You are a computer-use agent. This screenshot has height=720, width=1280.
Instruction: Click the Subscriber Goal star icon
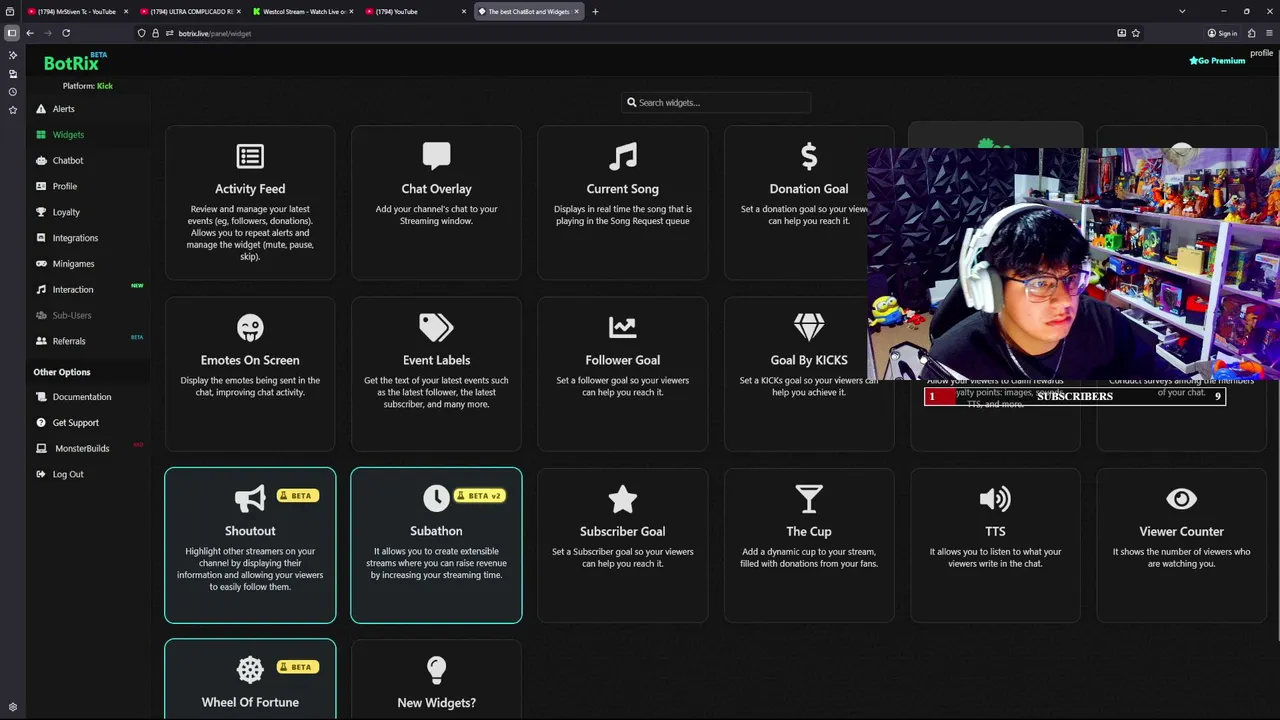pyautogui.click(x=622, y=498)
